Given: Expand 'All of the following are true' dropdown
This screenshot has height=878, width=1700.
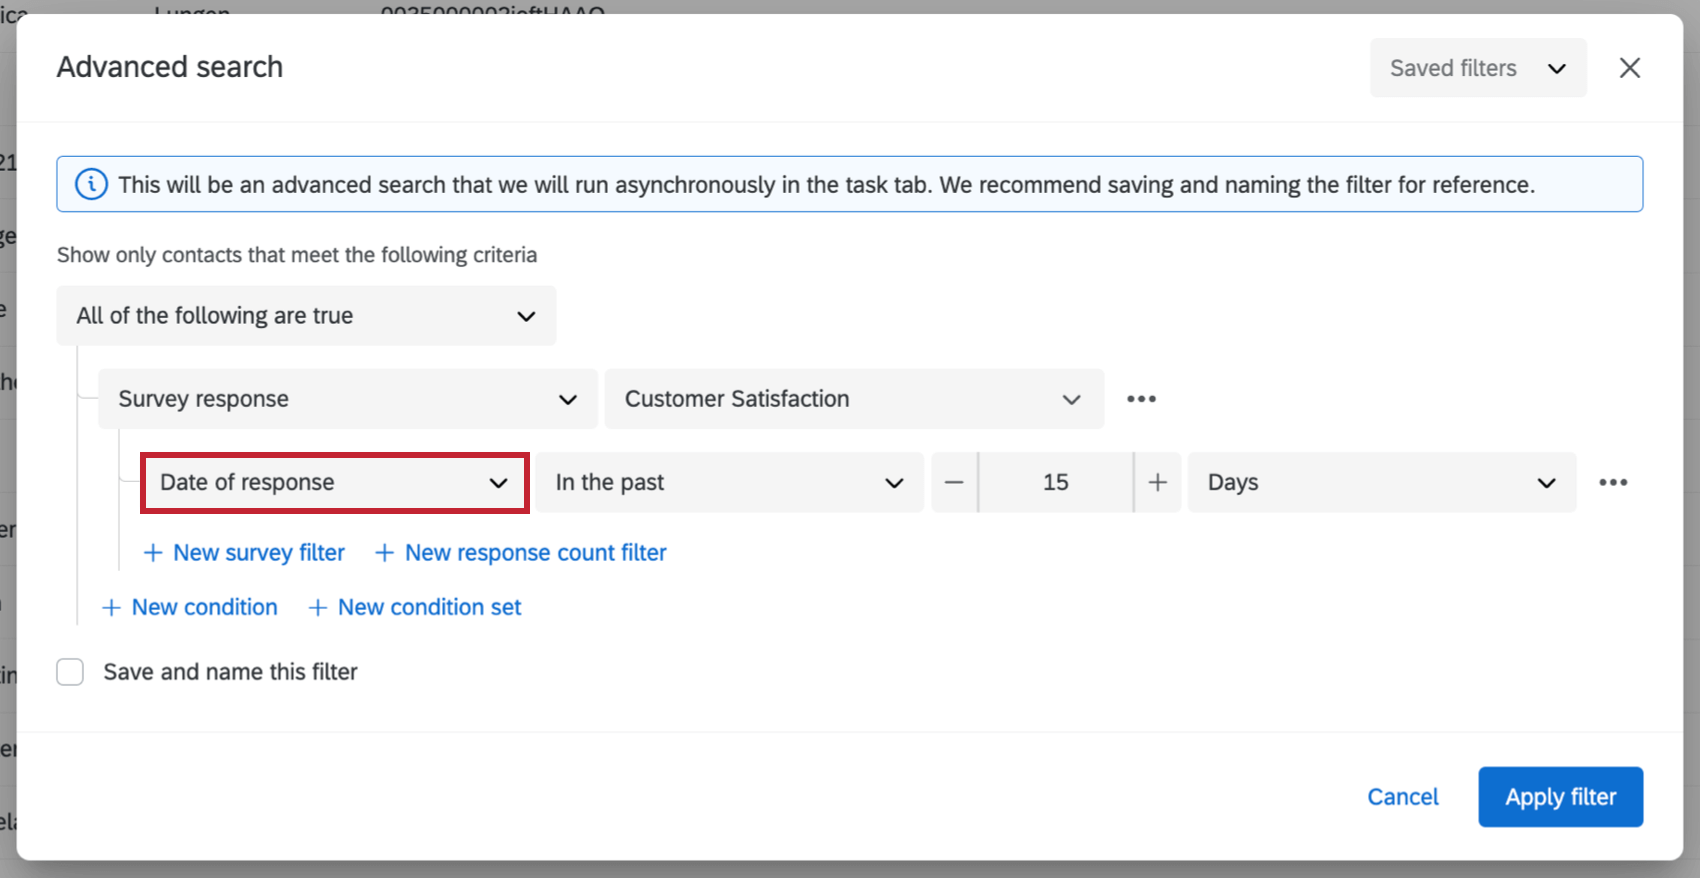Looking at the screenshot, I should pos(306,316).
